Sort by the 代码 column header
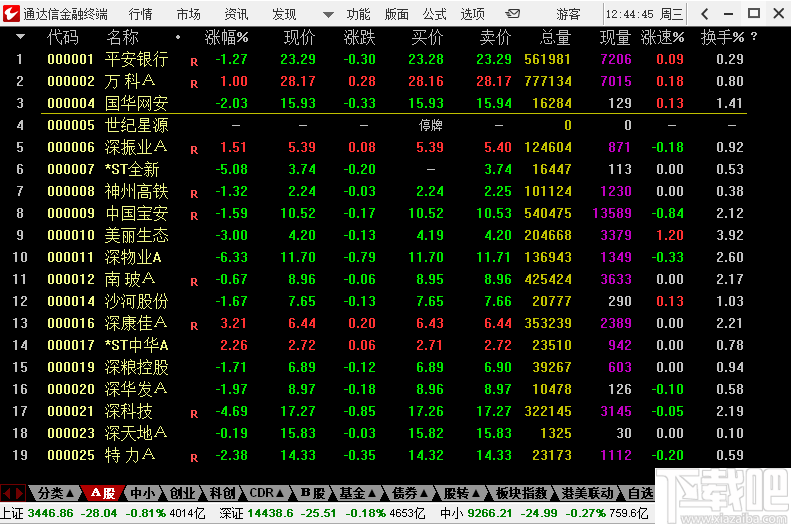Screen dimensions: 791x524 (63, 37)
